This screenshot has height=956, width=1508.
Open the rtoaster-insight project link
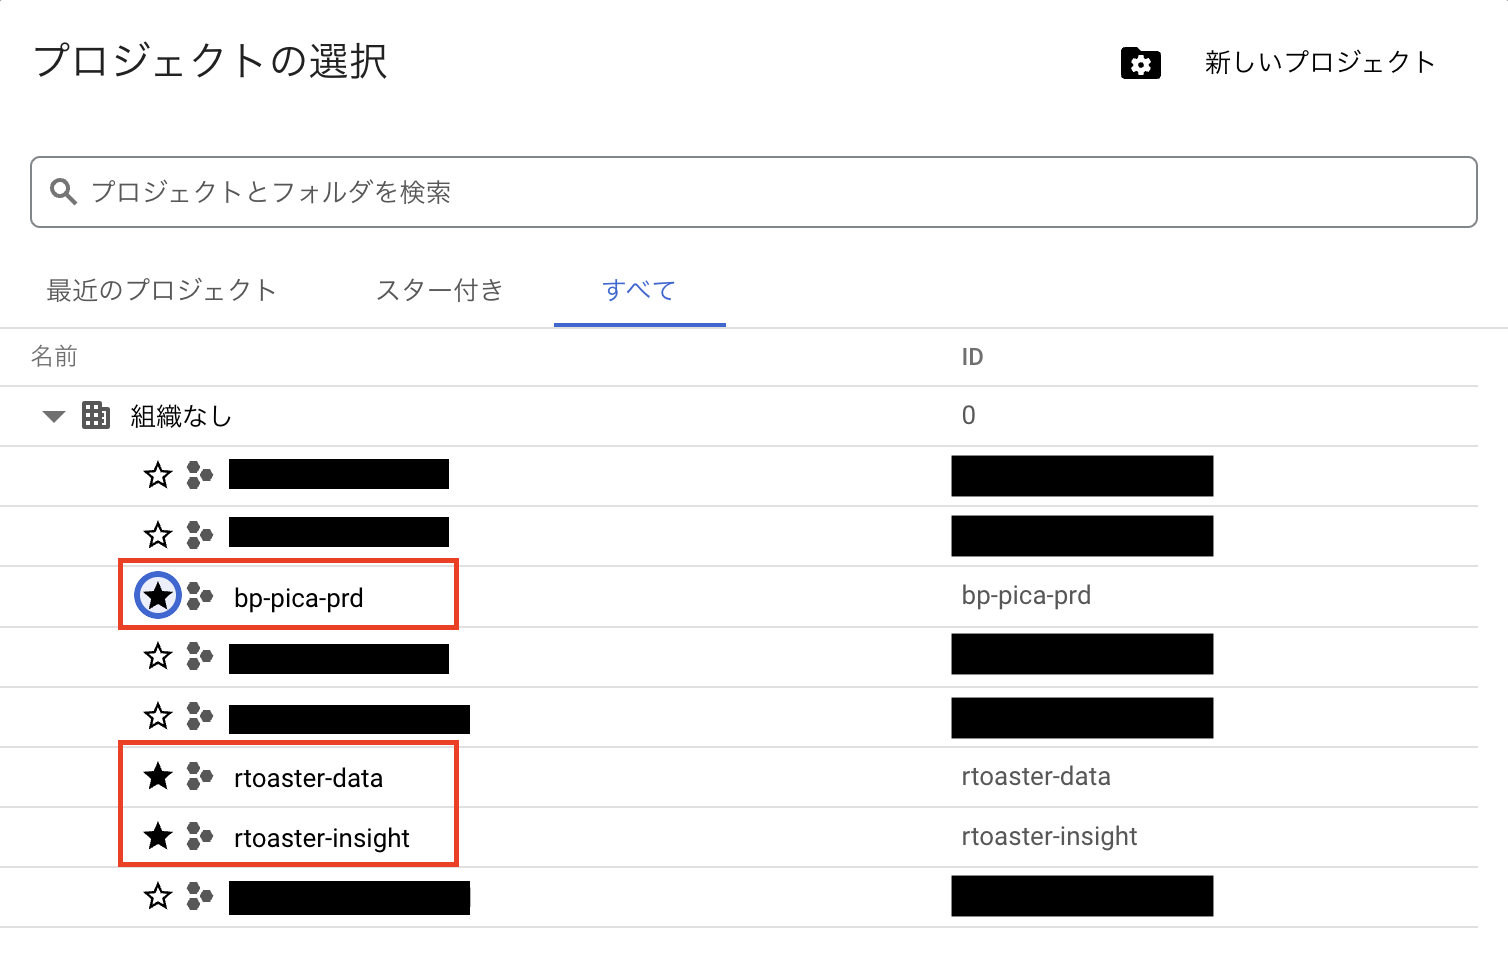[321, 838]
